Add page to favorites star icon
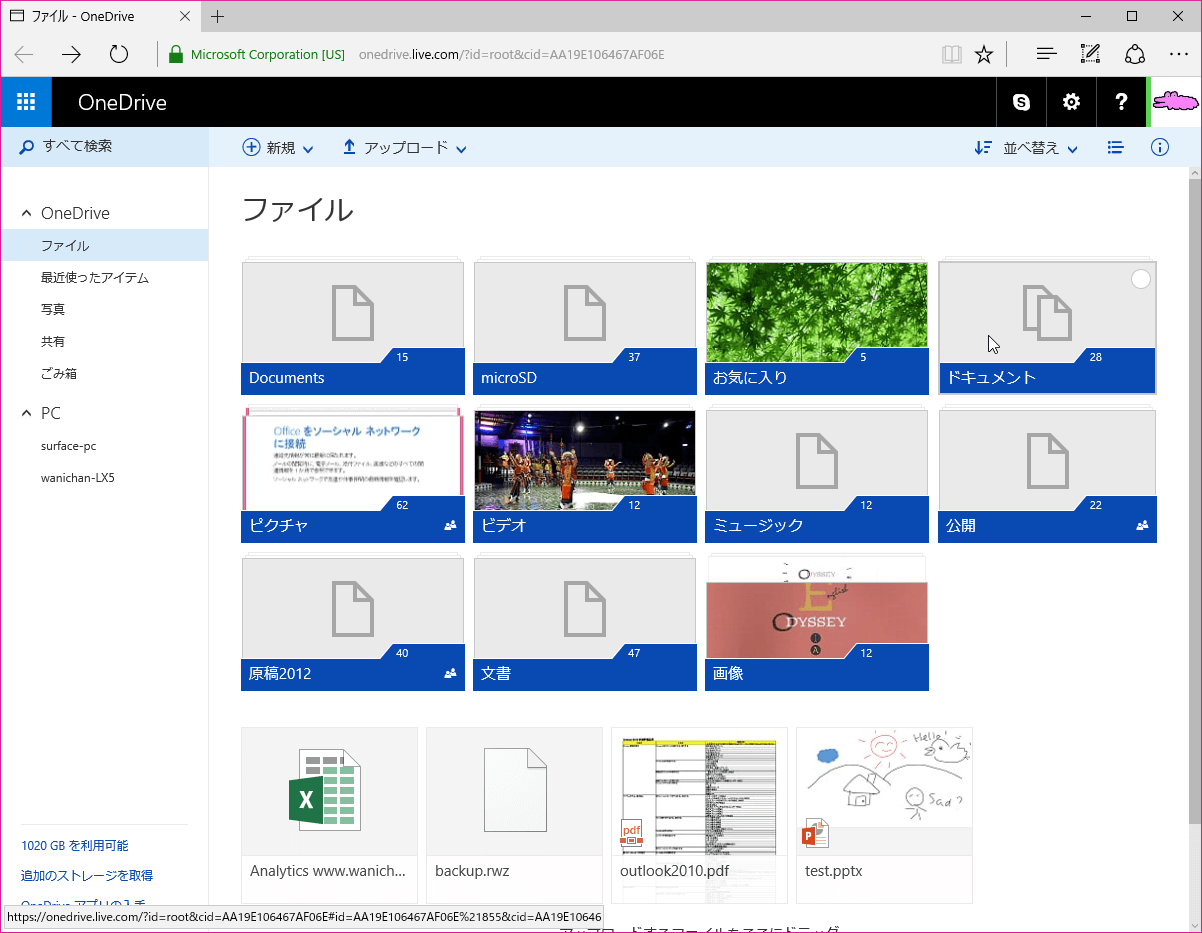The image size is (1202, 933). (x=984, y=54)
